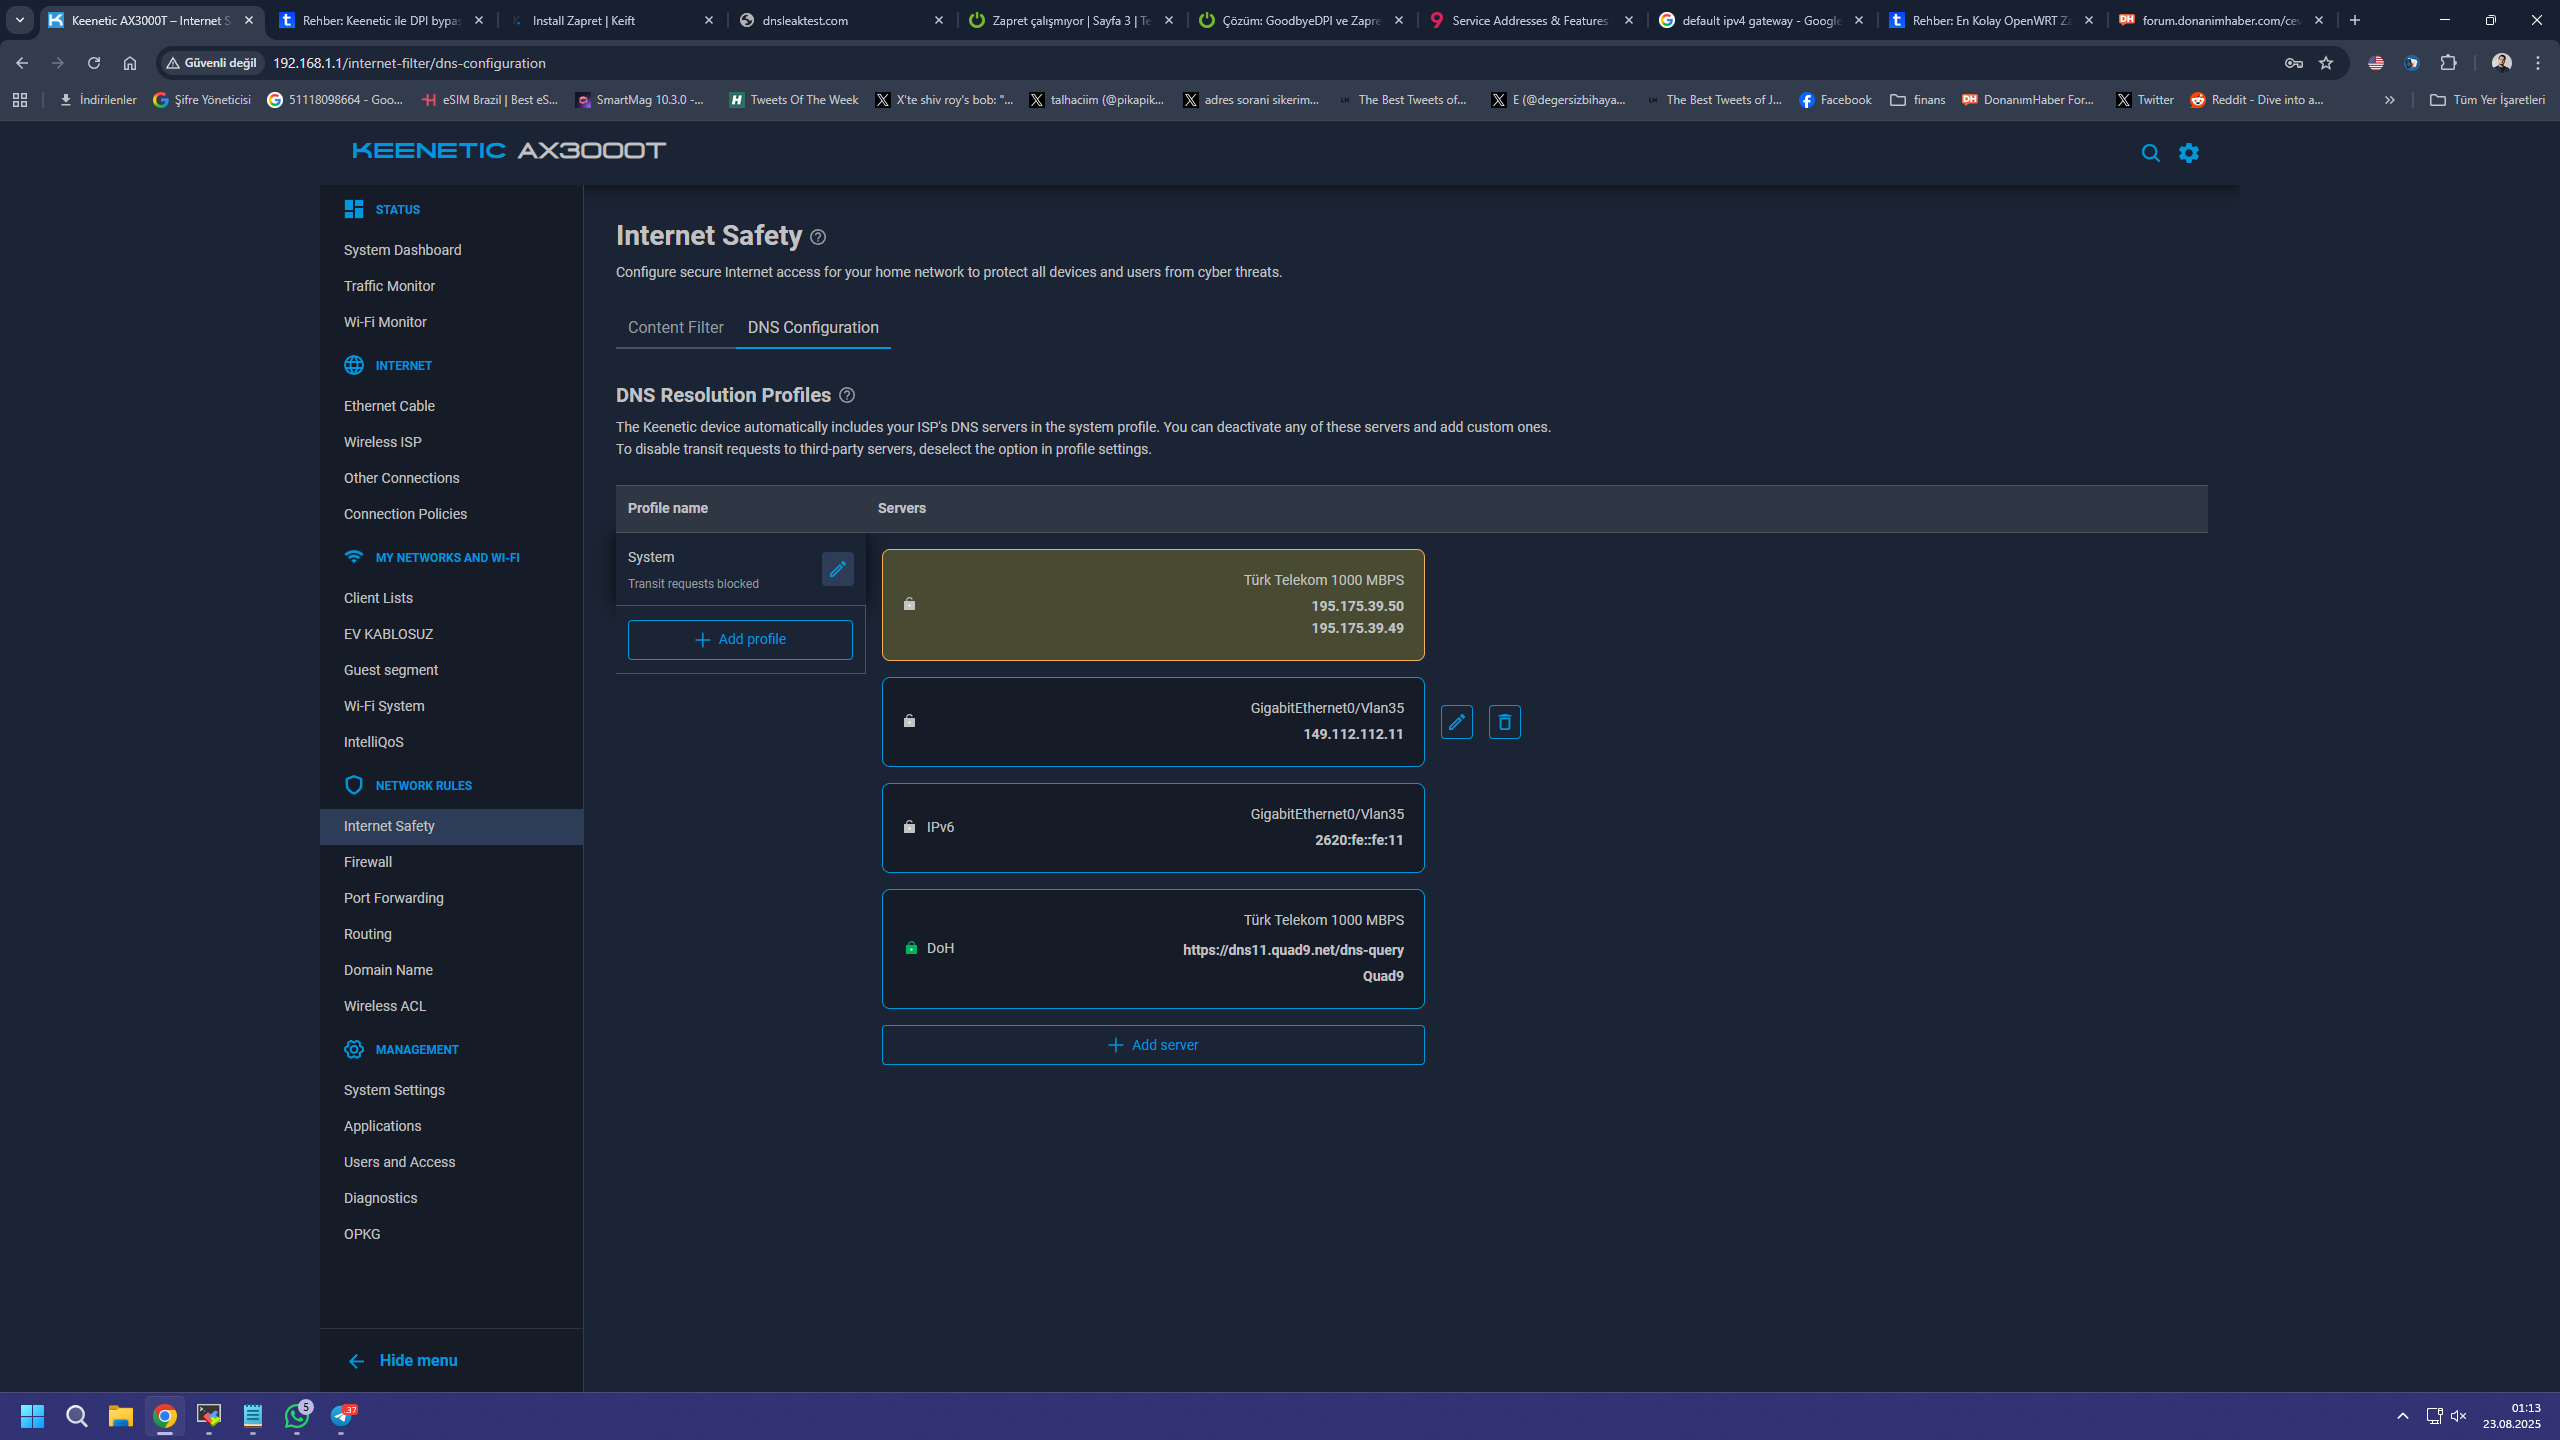
Task: Open Keenetic settings gear icon
Action: click(2189, 153)
